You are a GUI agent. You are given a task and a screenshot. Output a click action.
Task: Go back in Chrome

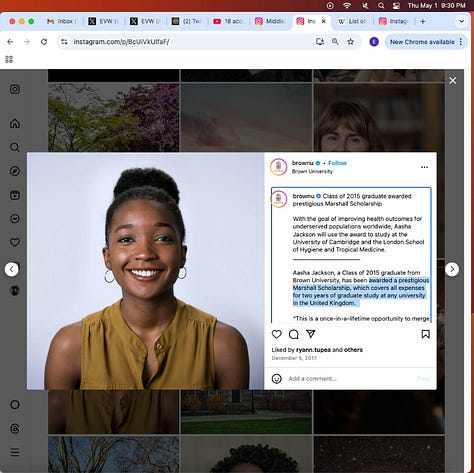click(x=10, y=42)
